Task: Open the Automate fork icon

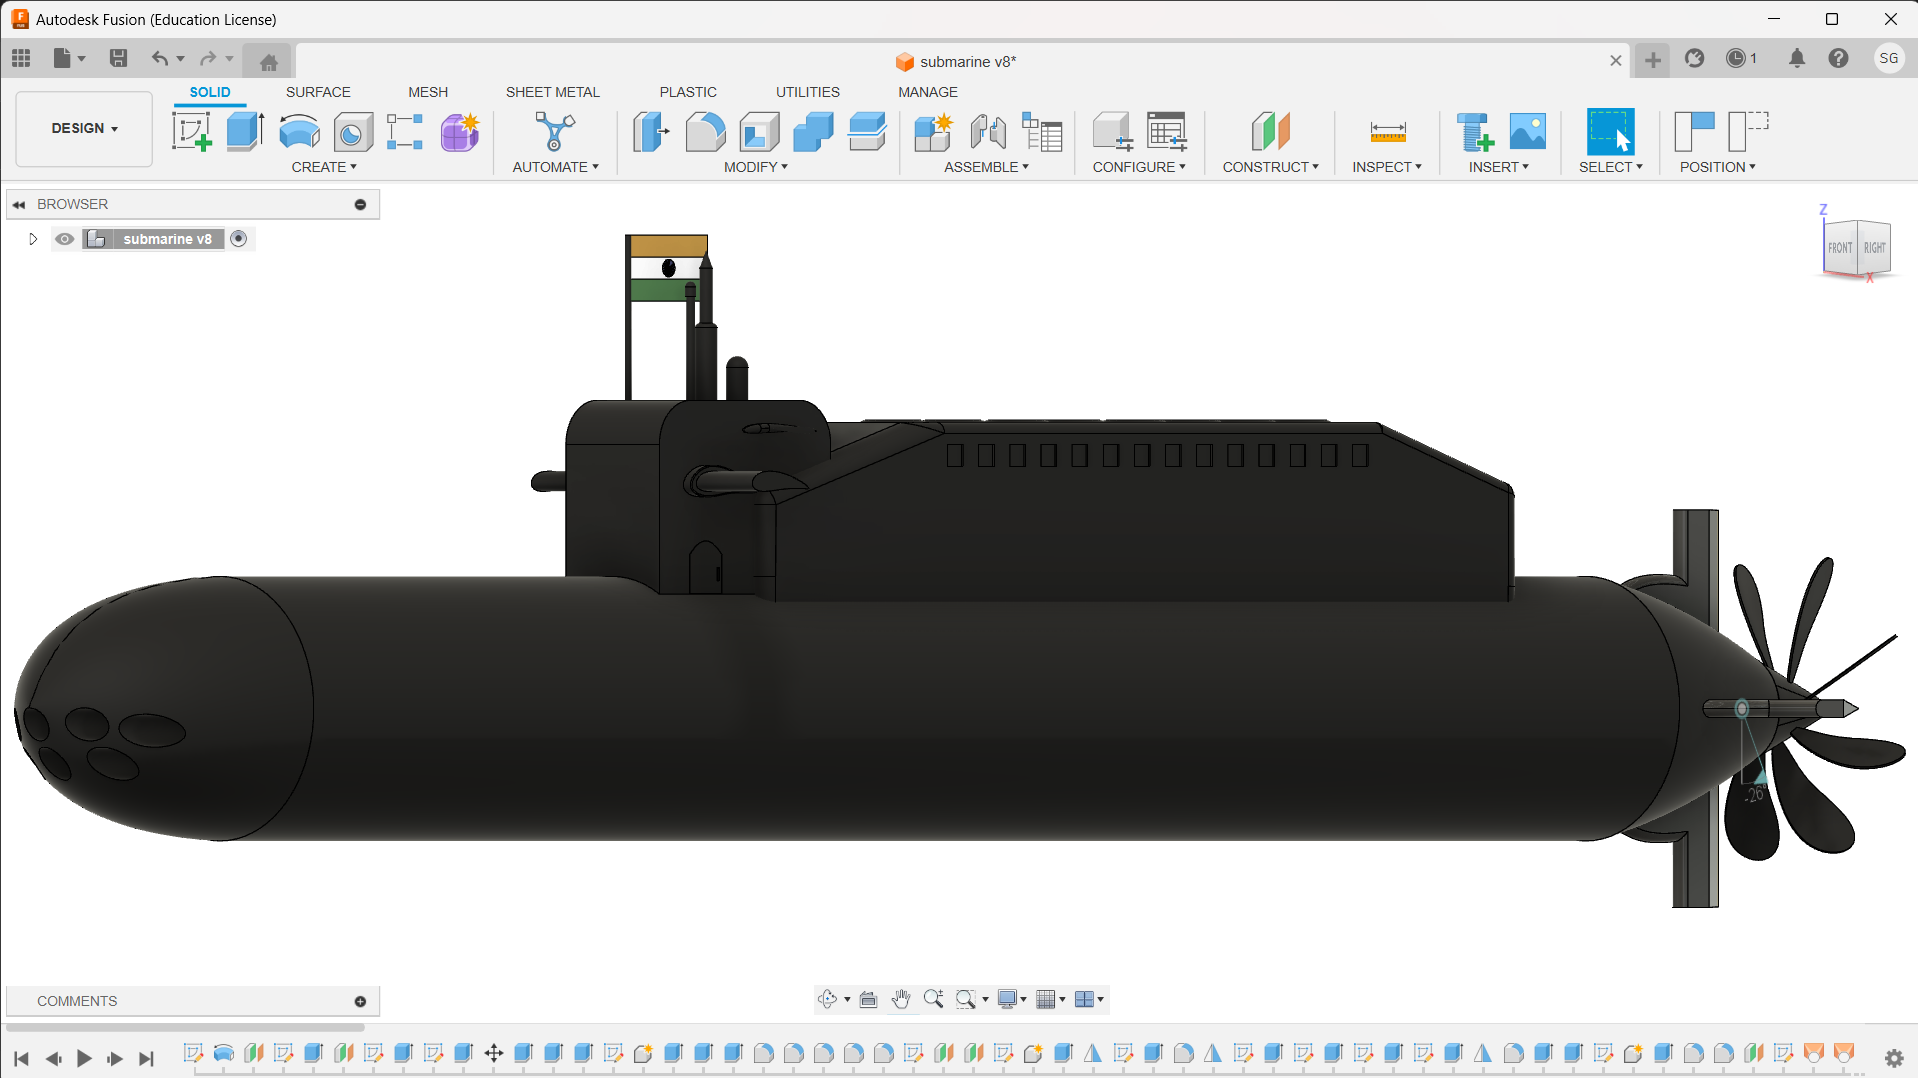Action: click(555, 131)
